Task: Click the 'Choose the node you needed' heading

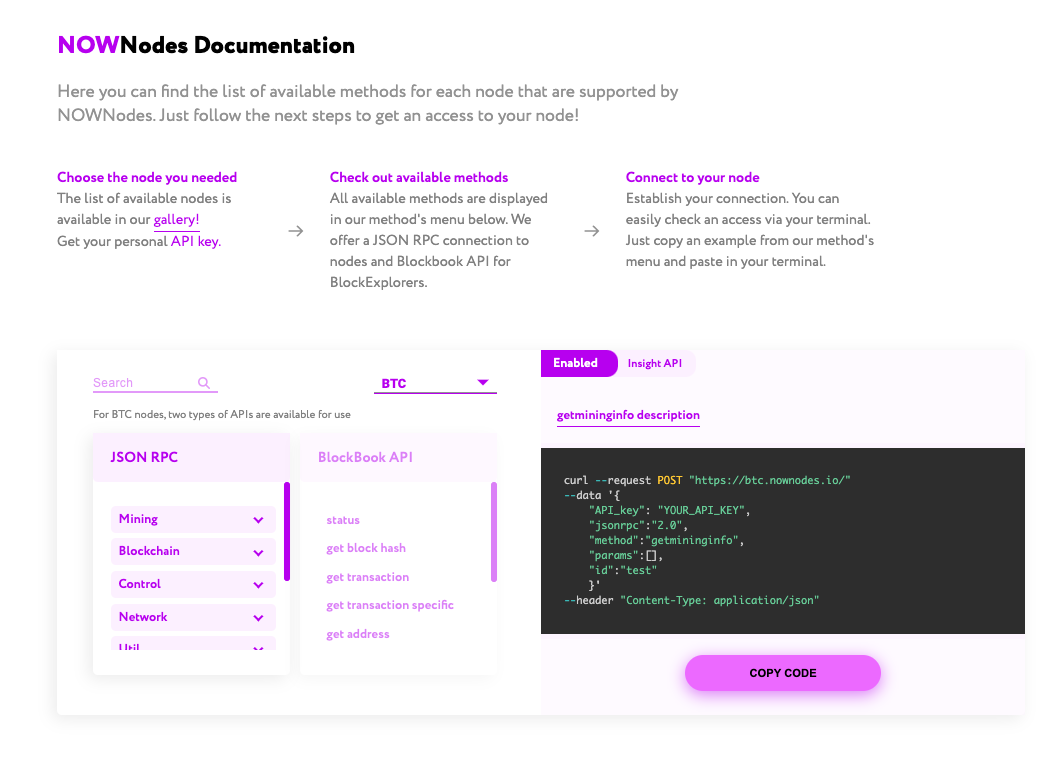Action: (x=147, y=177)
